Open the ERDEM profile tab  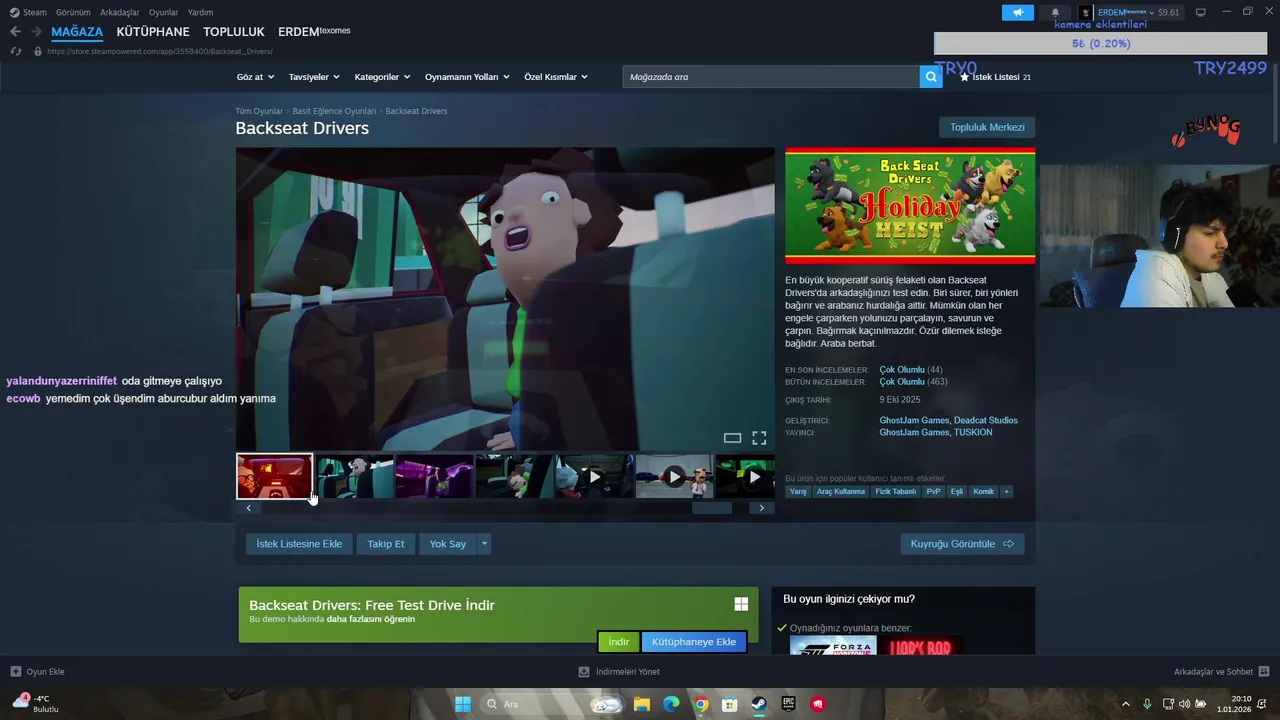pyautogui.click(x=314, y=32)
